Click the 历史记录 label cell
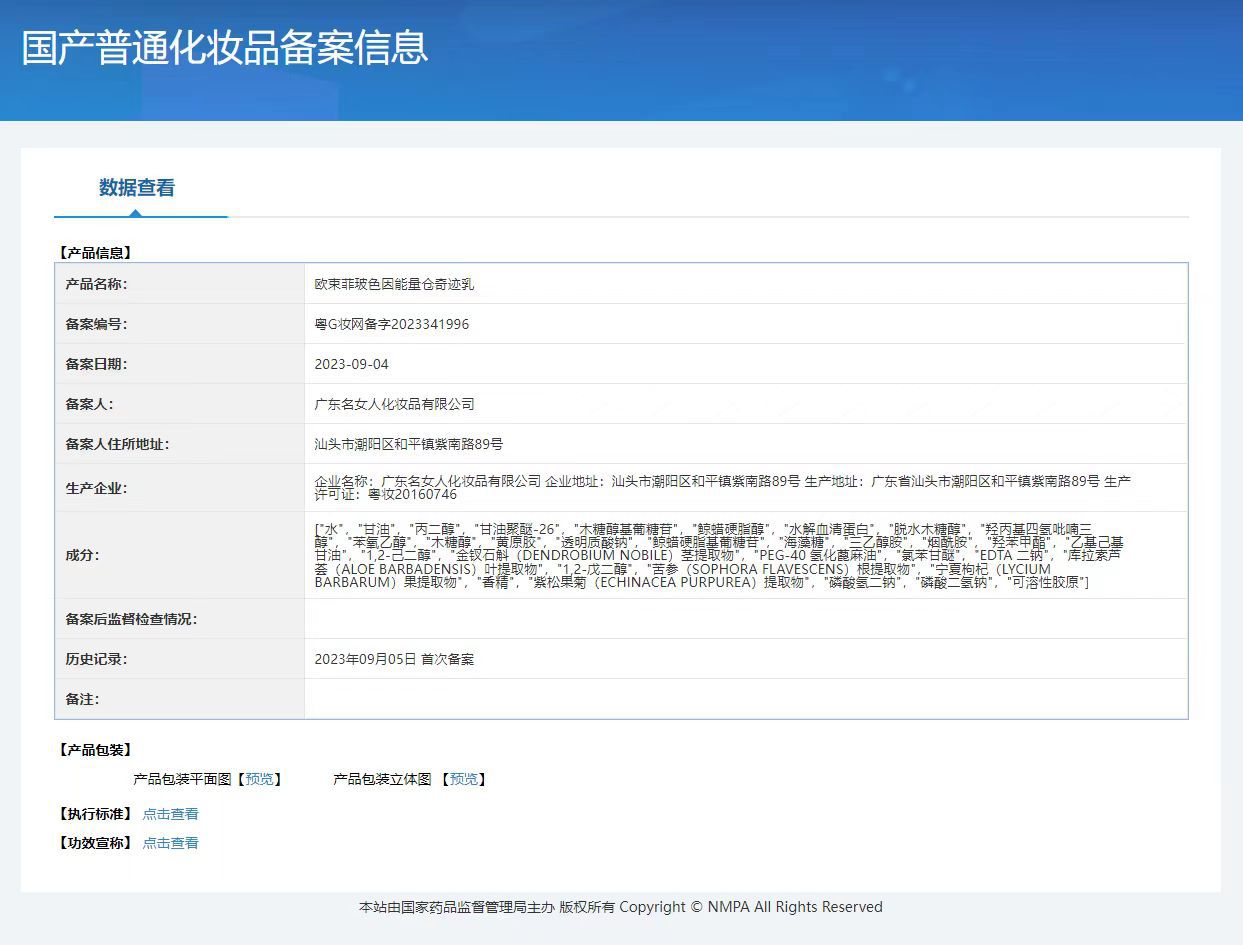 coord(180,659)
